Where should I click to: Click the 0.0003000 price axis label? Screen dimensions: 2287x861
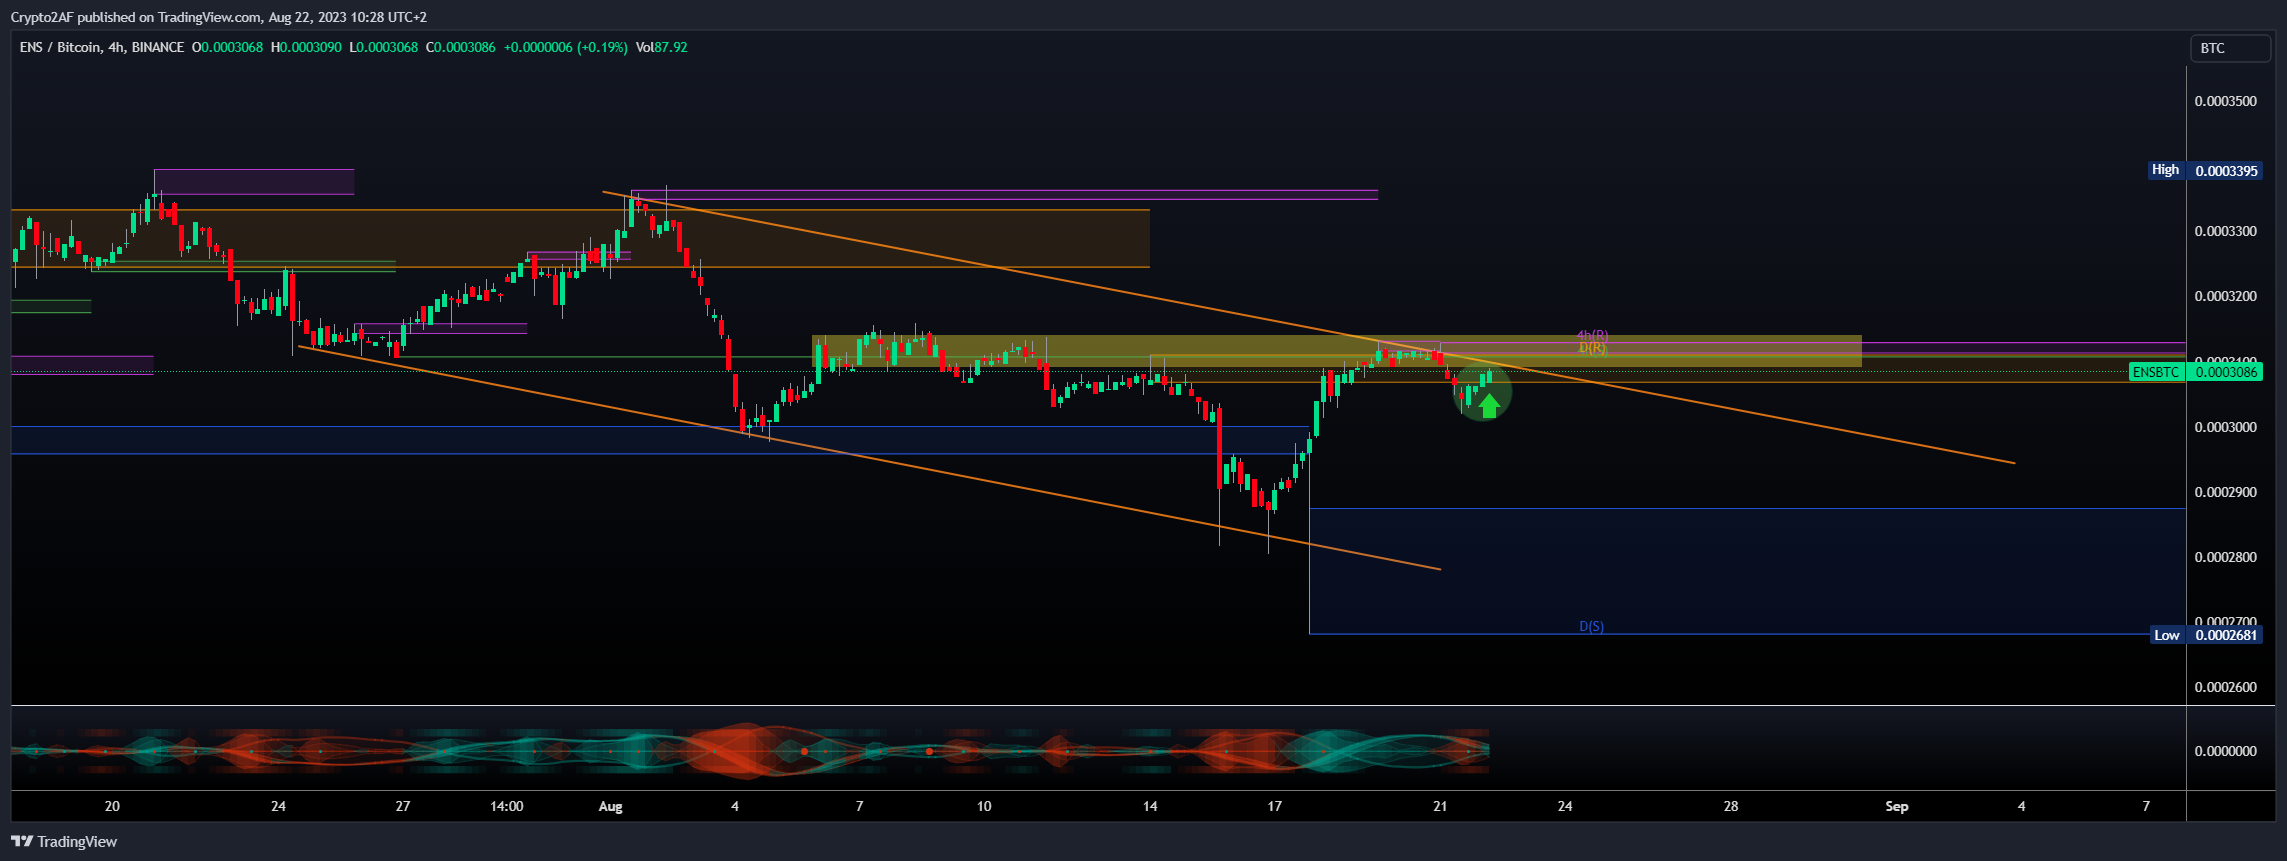click(x=2225, y=427)
